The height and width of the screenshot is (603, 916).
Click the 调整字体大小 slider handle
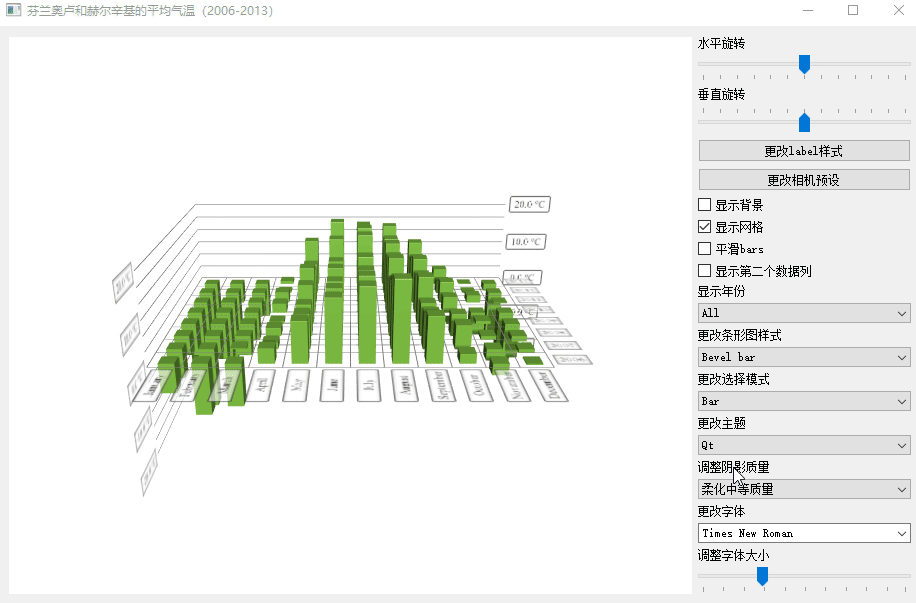[762, 576]
